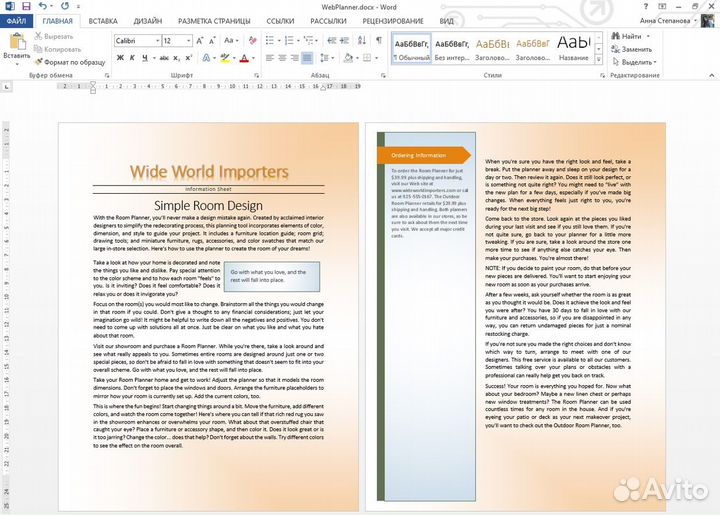The height and width of the screenshot is (515, 720).
Task: Toggle superscript x² formatting
Action: click(189, 58)
